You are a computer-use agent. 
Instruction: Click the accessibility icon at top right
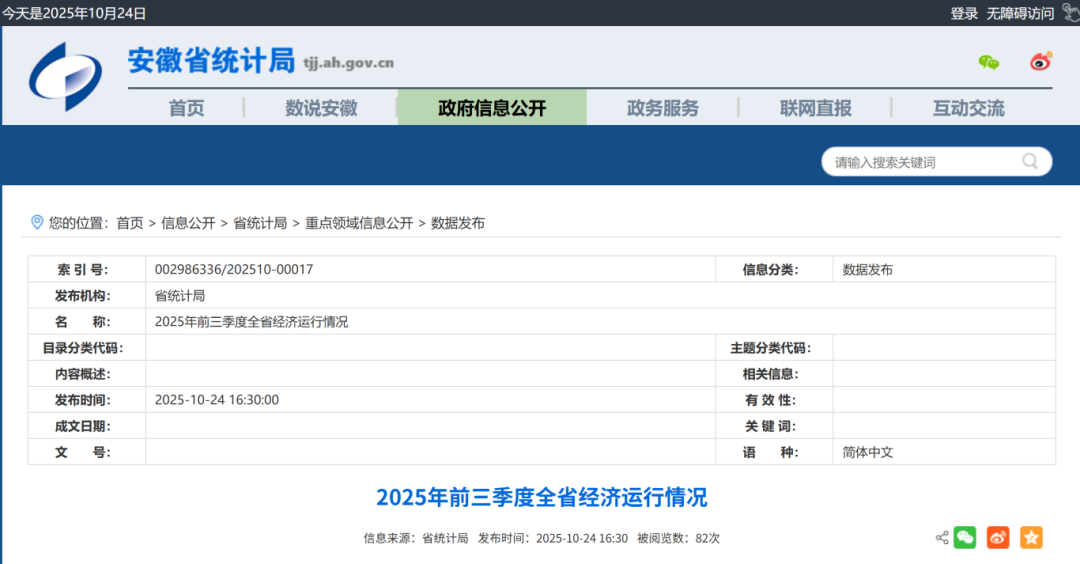(1071, 12)
